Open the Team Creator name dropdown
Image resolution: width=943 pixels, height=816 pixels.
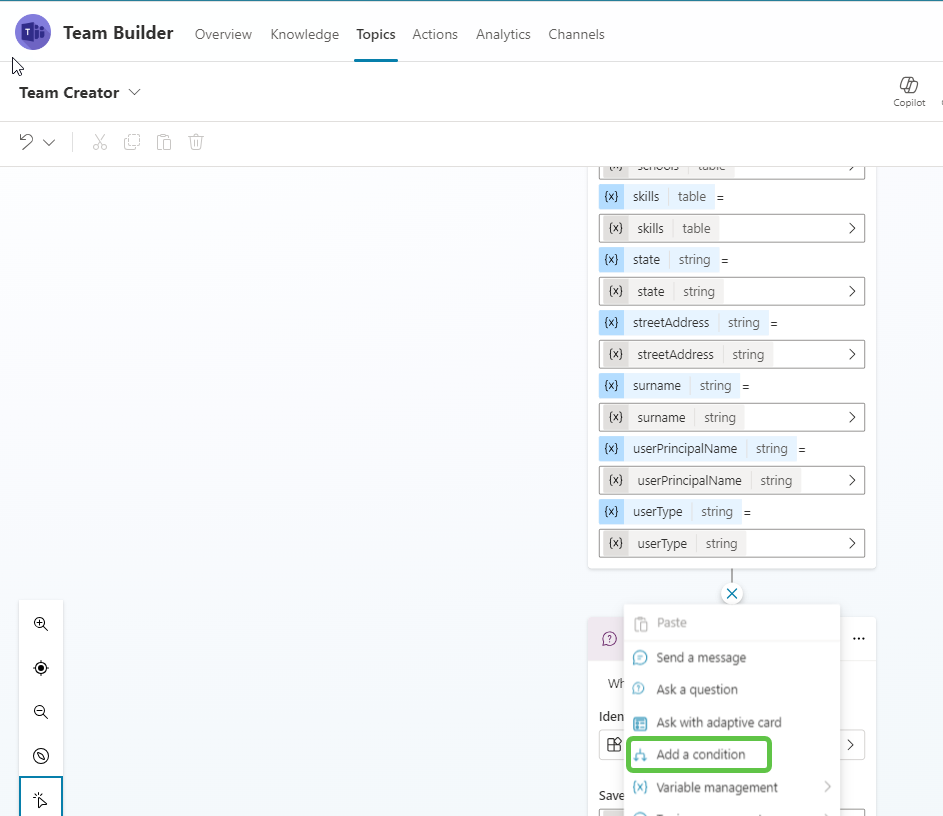pyautogui.click(x=133, y=92)
